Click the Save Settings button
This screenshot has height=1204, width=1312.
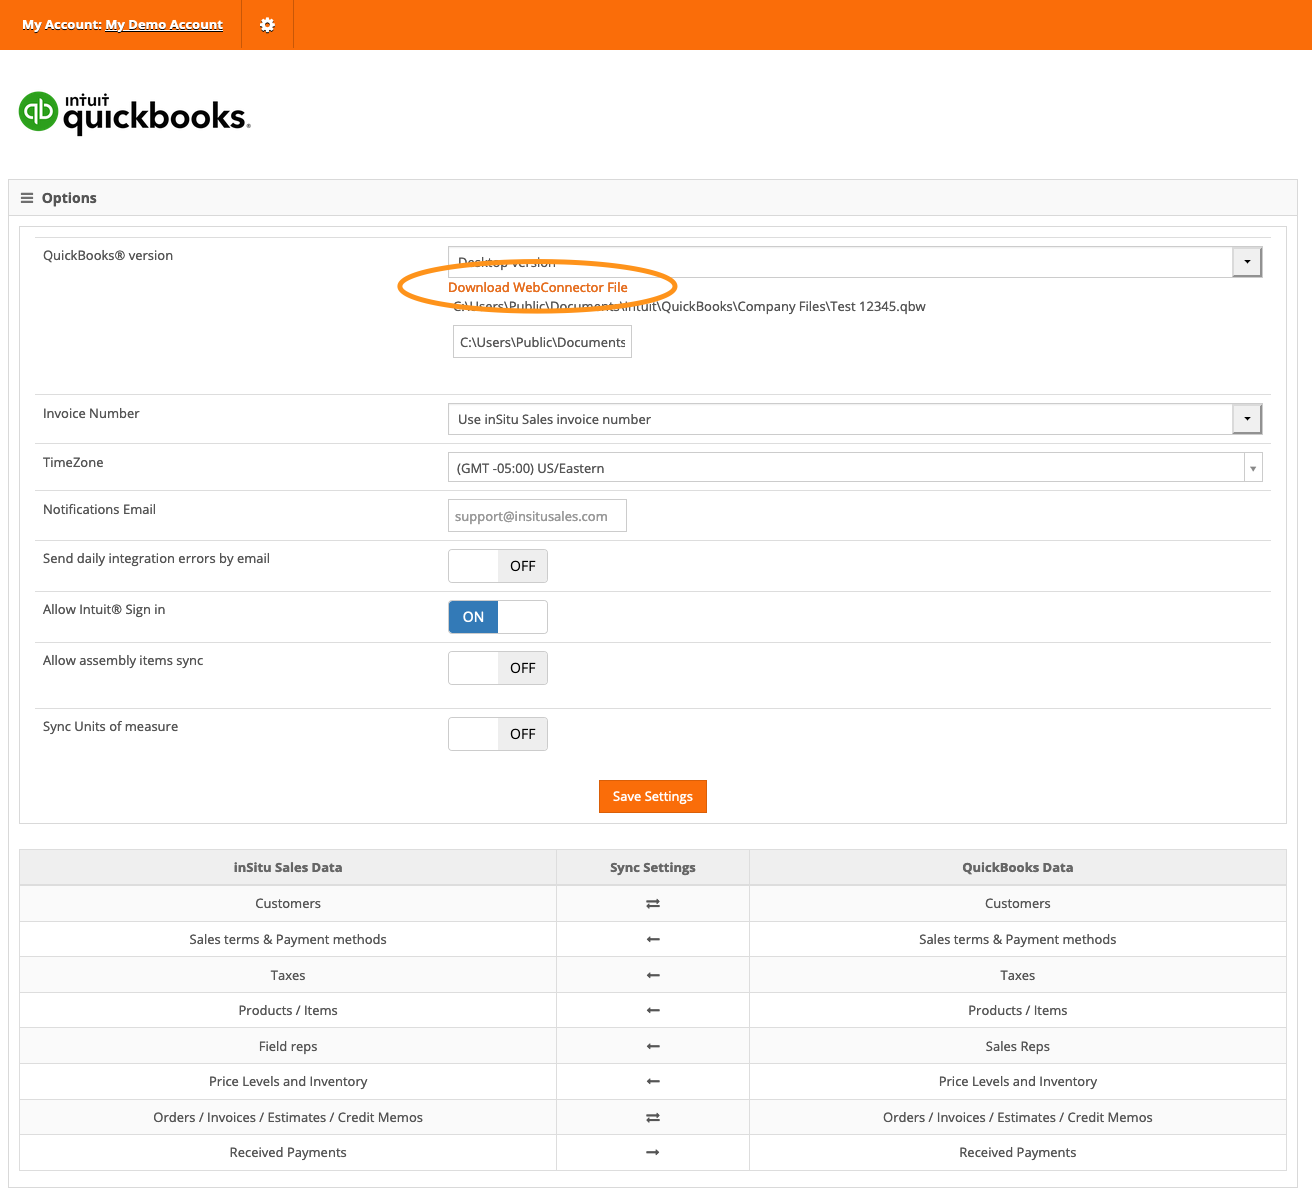(653, 797)
